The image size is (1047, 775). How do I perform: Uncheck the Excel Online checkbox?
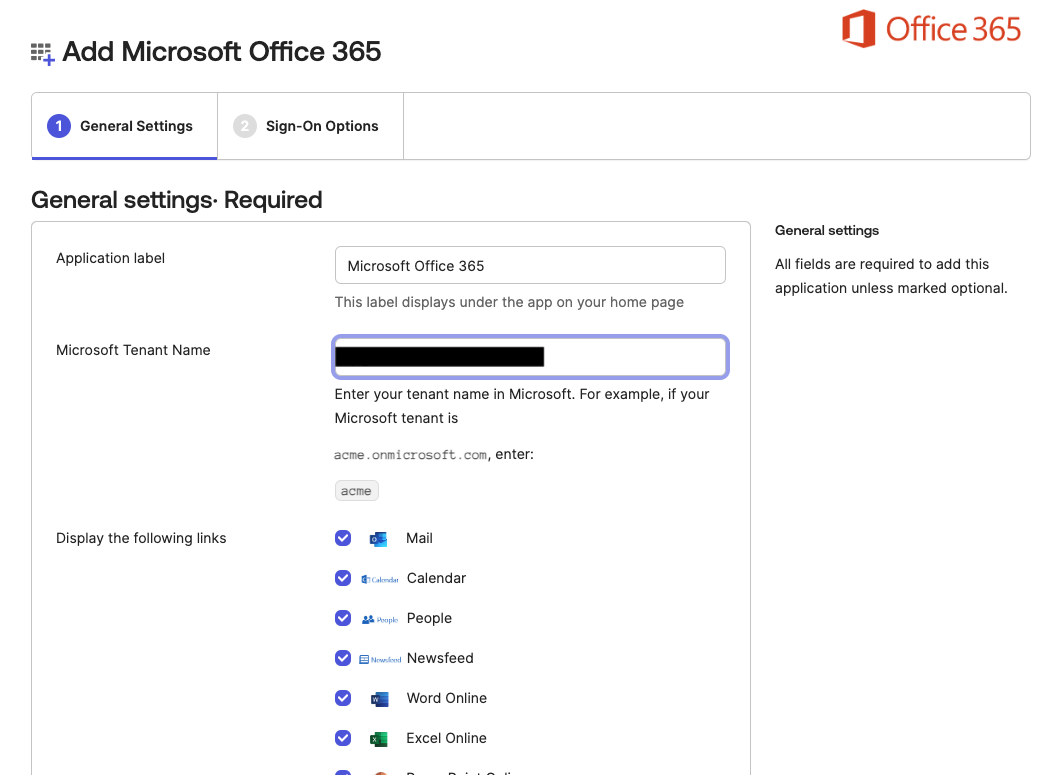click(x=343, y=738)
